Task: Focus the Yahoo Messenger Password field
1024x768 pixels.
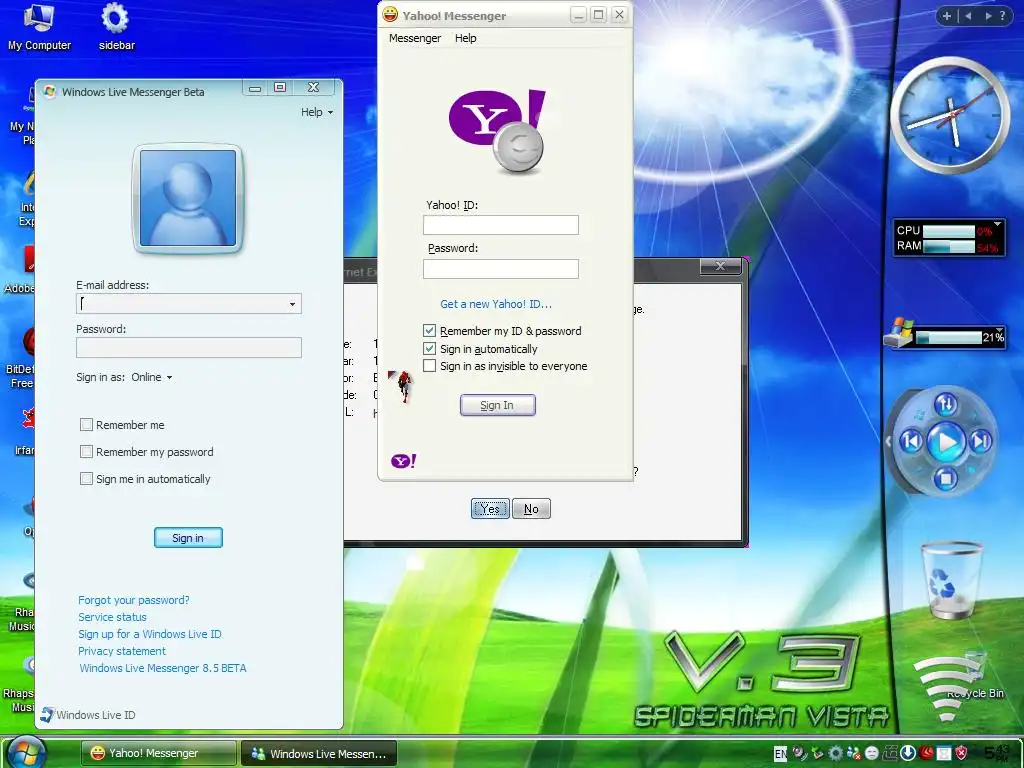Action: [500, 268]
